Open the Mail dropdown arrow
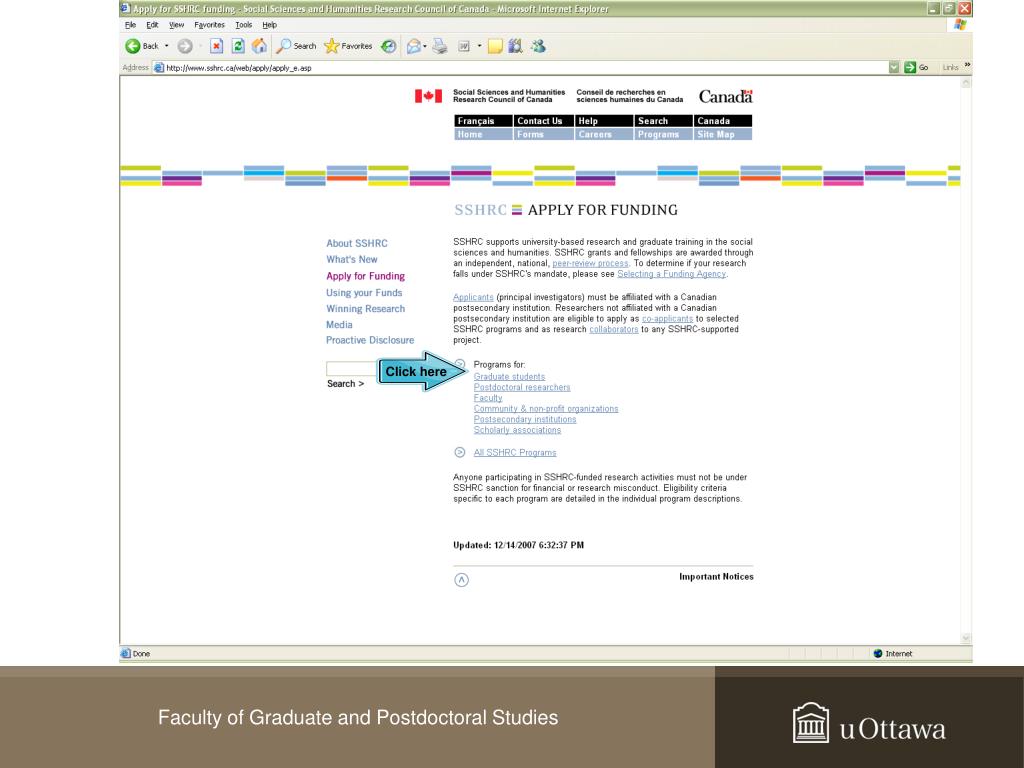Image resolution: width=1024 pixels, height=768 pixels. click(x=424, y=46)
